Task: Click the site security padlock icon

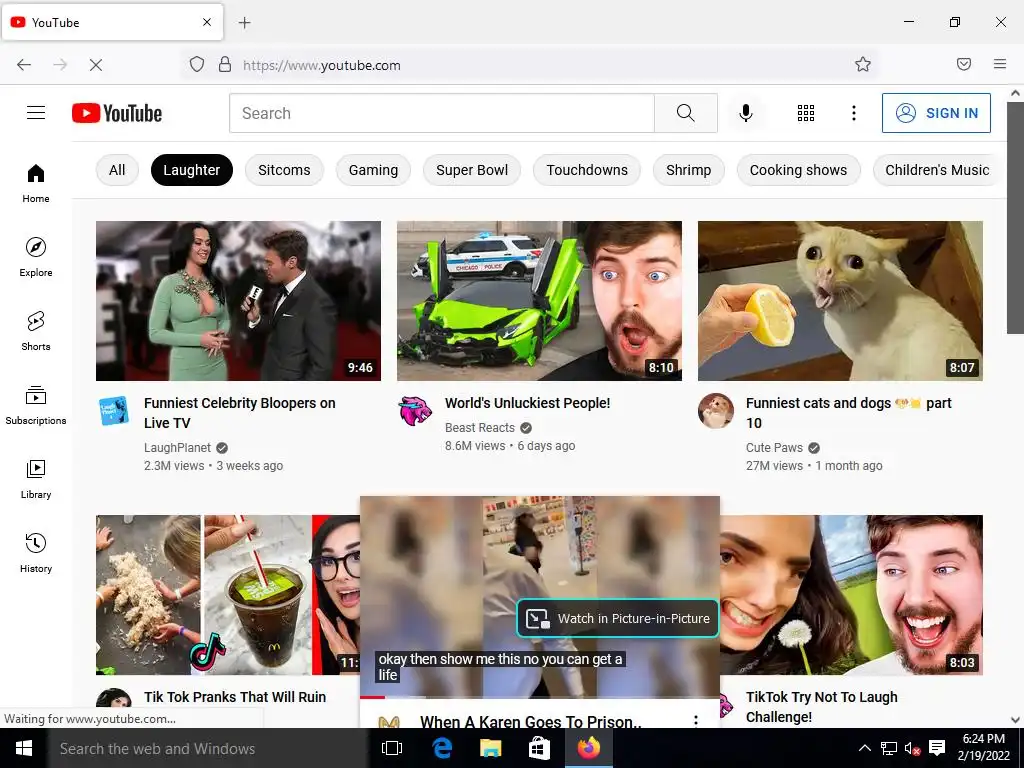Action: point(225,64)
